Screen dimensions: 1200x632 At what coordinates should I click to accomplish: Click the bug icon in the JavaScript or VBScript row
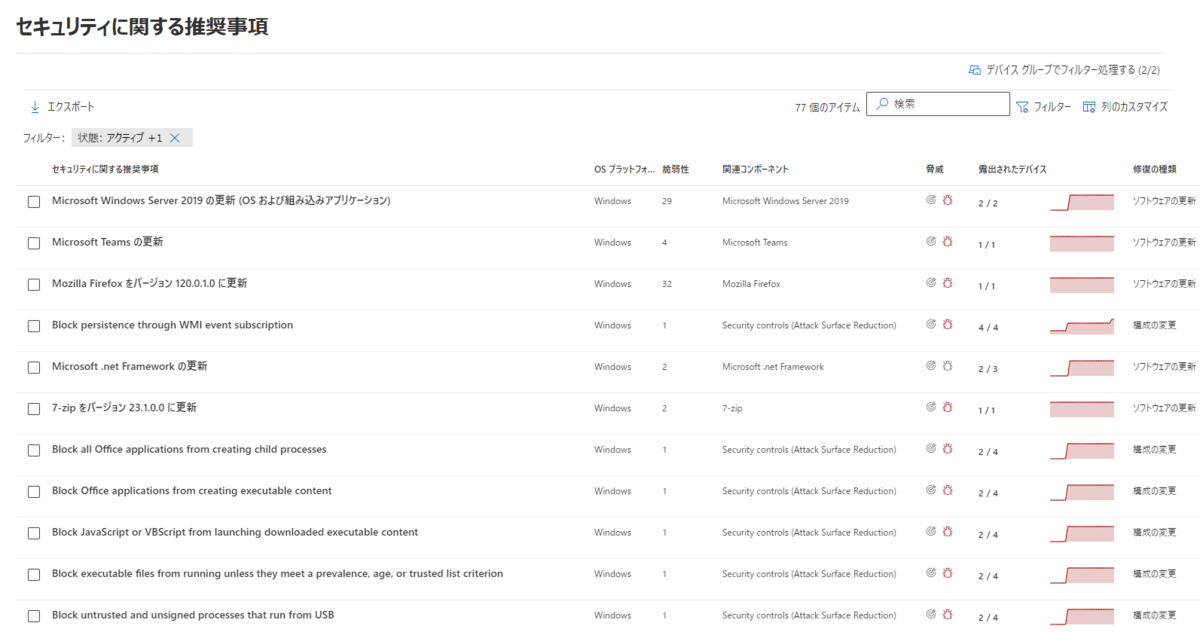(x=947, y=532)
